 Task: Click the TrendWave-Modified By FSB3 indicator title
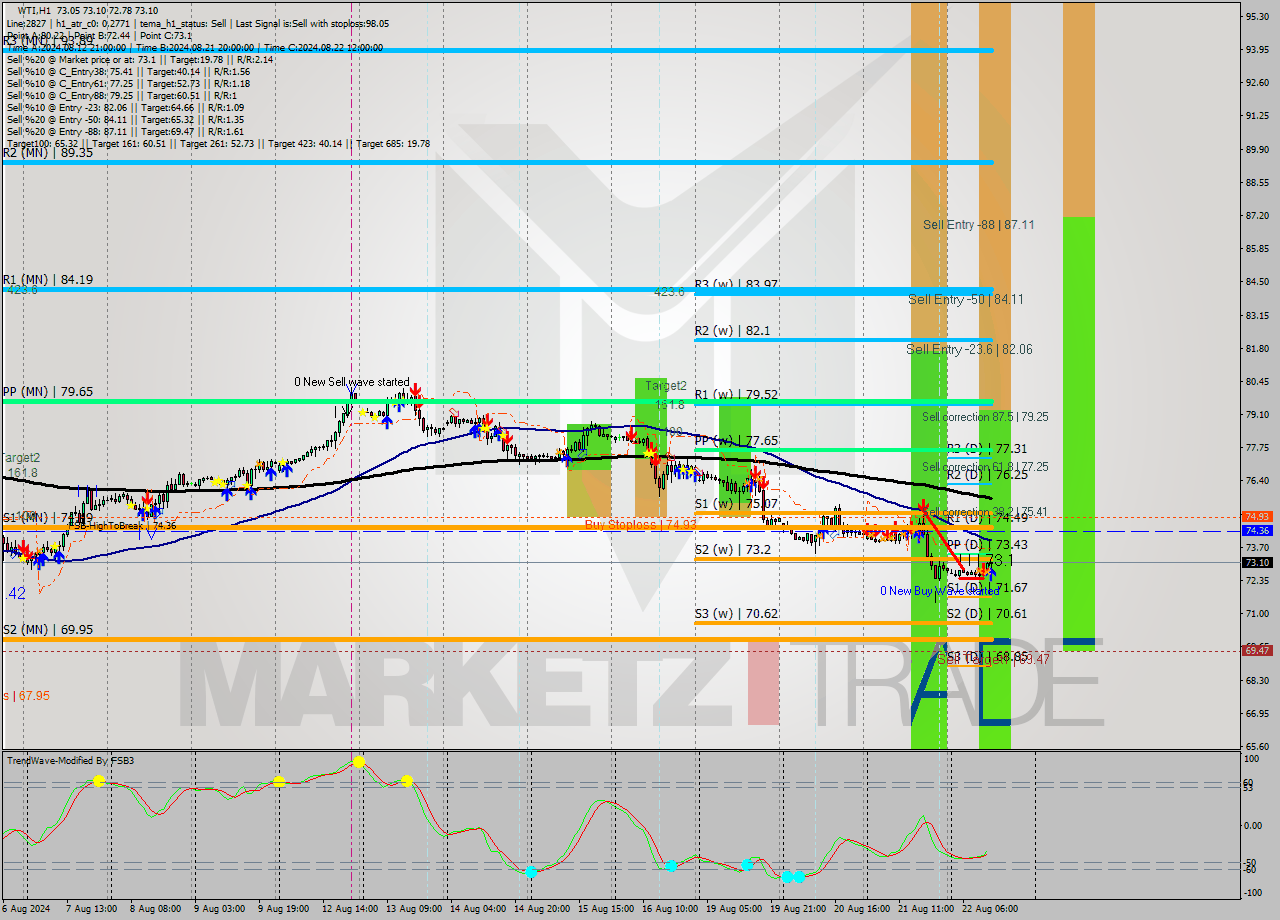(70, 761)
